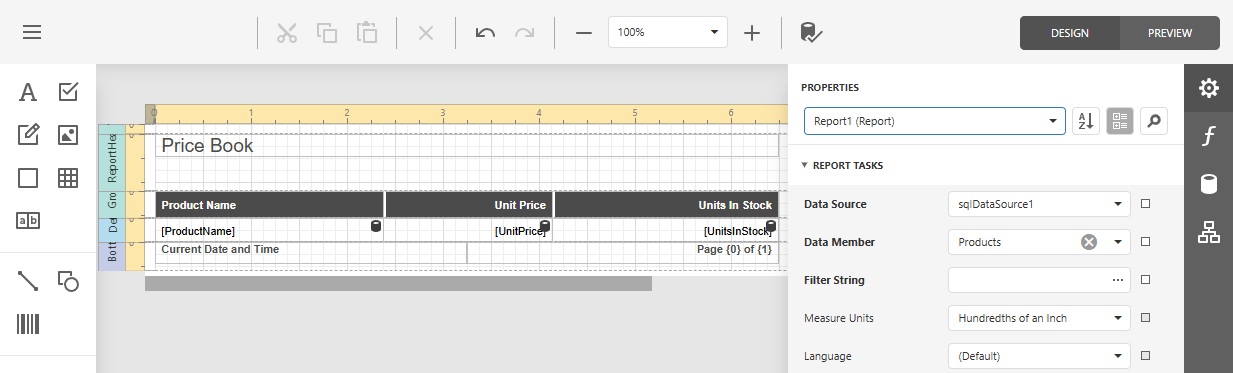Select the Rich Text control tool
1233x373 pixels.
28,134
